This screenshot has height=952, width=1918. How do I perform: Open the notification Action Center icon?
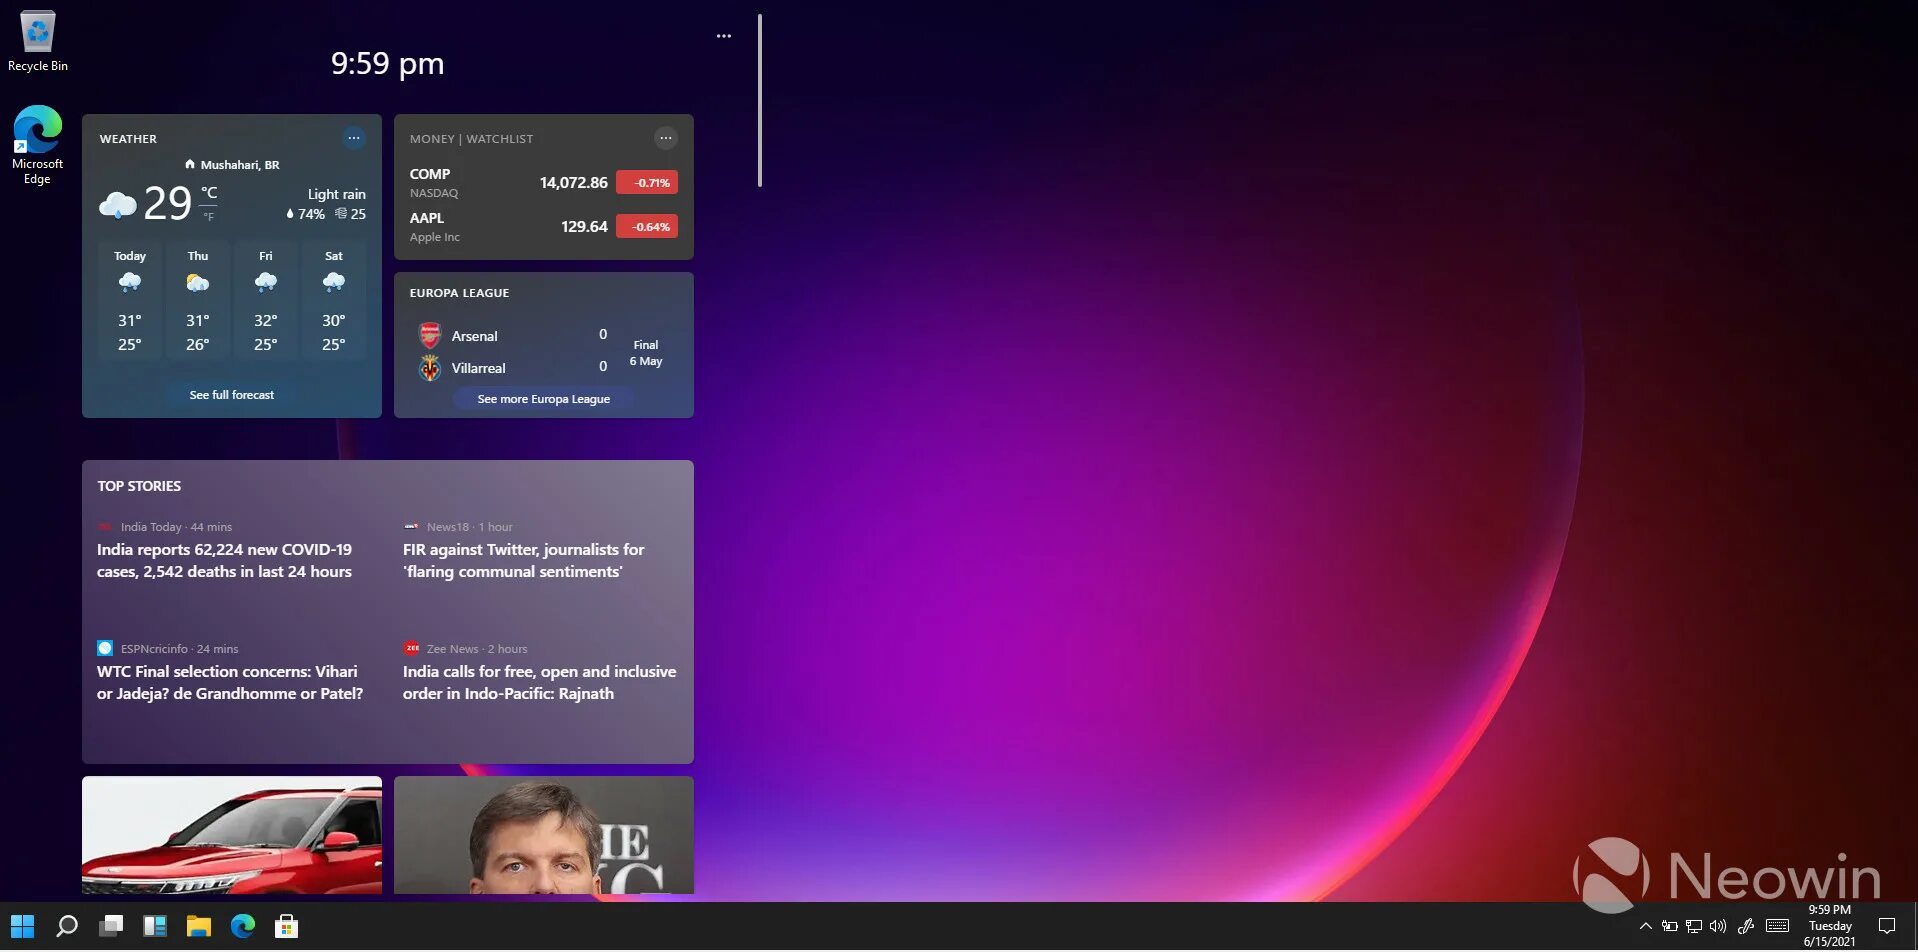1887,927
